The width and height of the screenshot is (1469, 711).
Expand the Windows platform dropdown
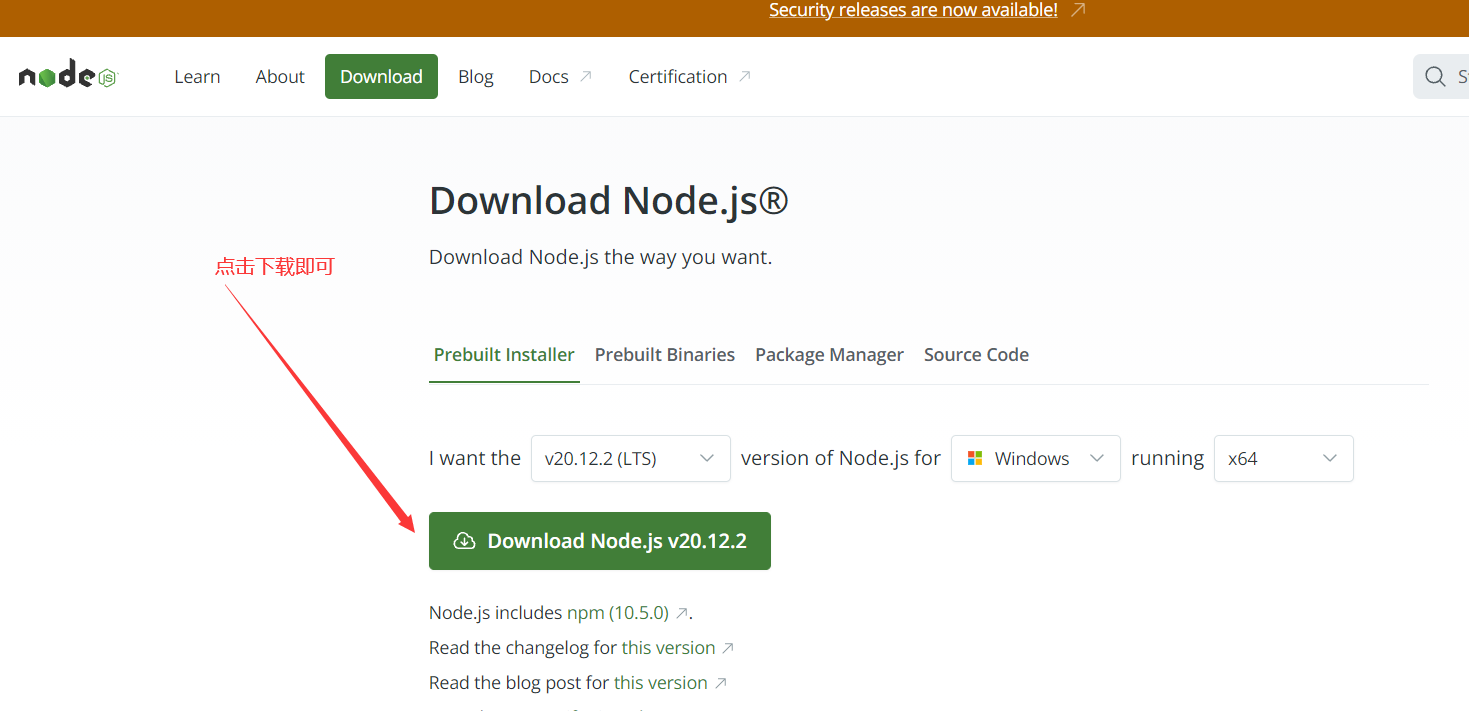point(1036,458)
